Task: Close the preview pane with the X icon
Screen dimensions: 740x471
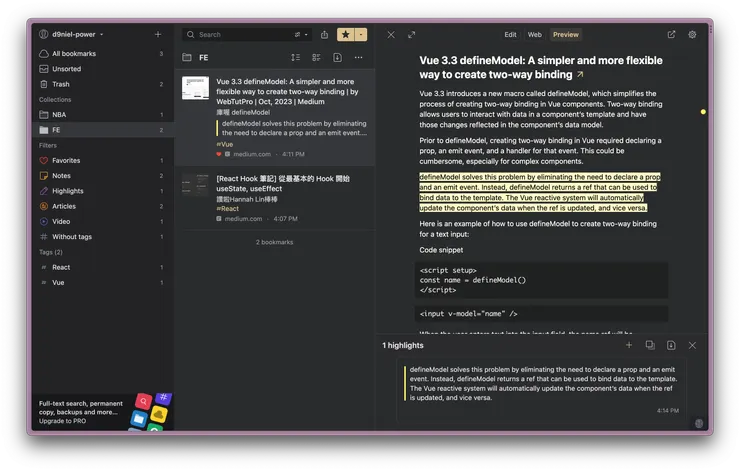Action: pos(391,34)
